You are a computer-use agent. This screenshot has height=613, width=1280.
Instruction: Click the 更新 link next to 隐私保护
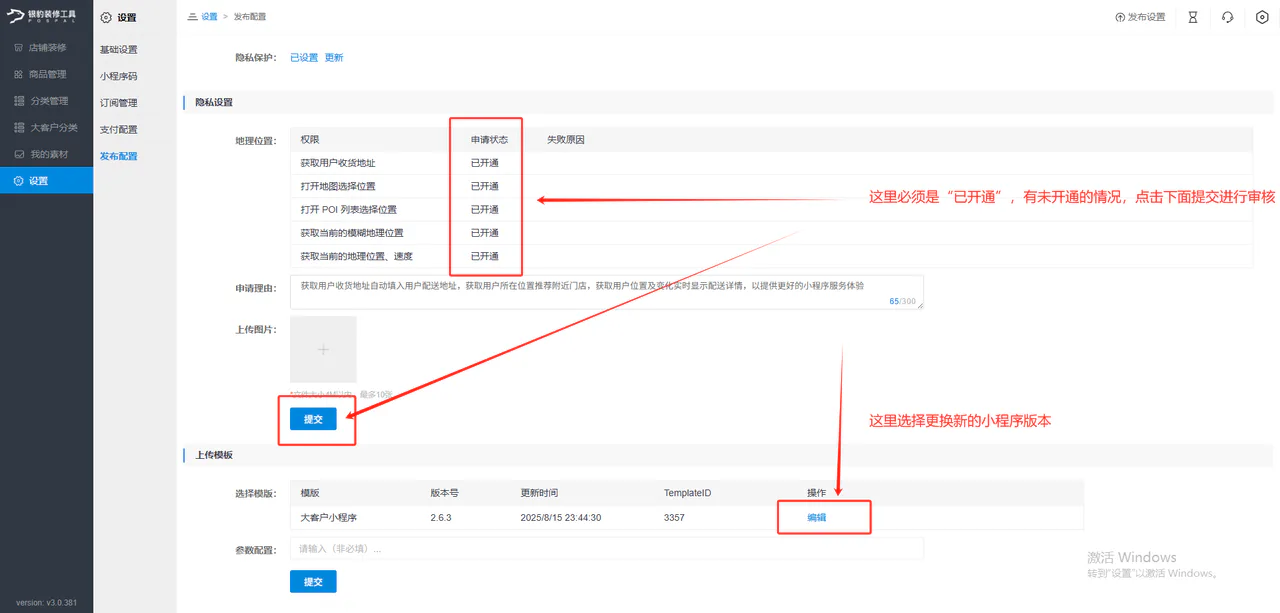334,58
